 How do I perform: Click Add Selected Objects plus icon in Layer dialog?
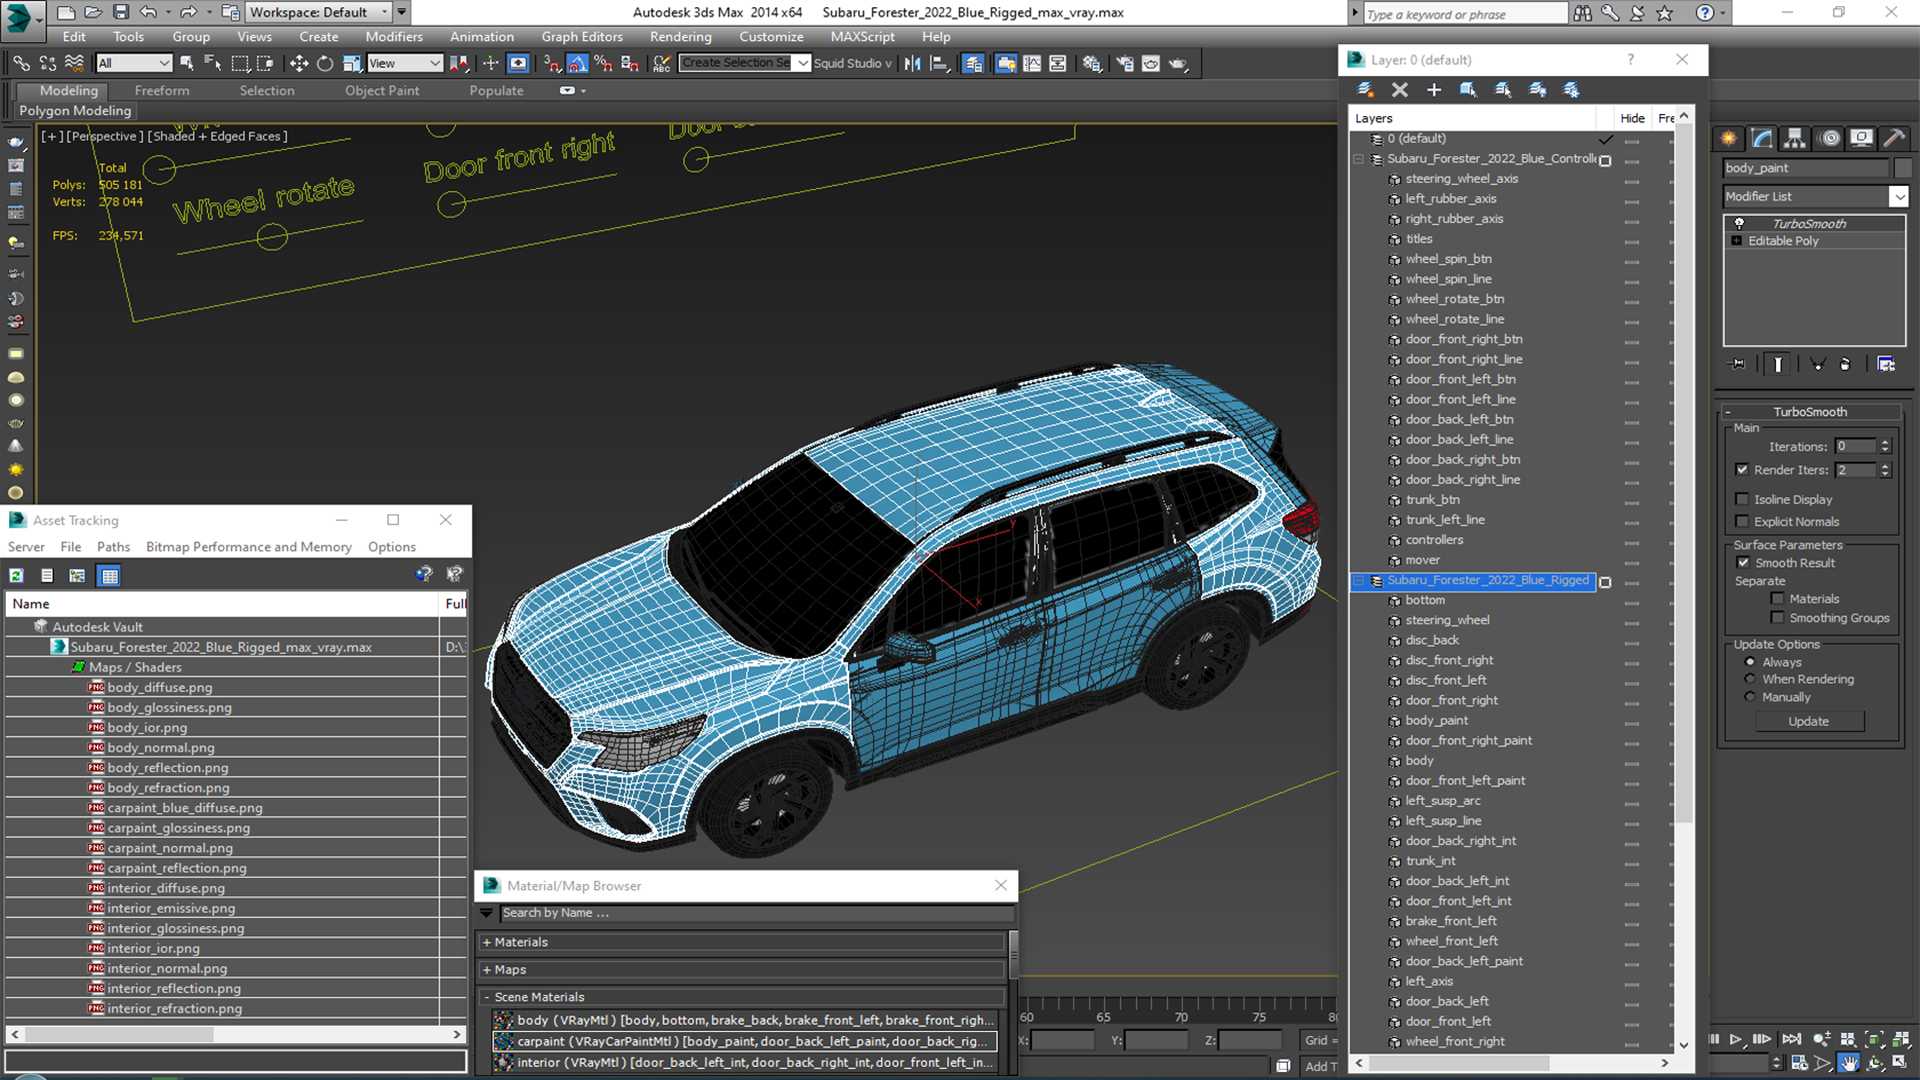click(1434, 90)
